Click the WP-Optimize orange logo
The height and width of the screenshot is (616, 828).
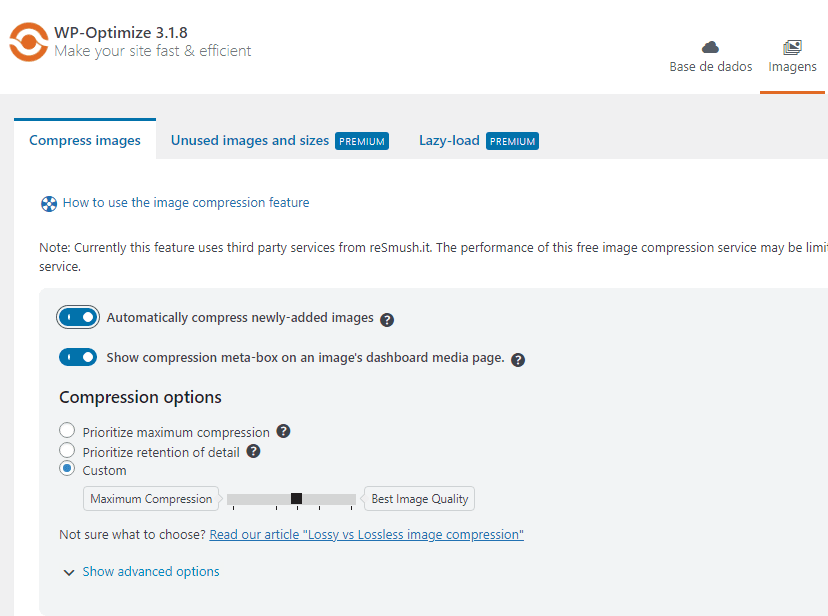pyautogui.click(x=29, y=42)
